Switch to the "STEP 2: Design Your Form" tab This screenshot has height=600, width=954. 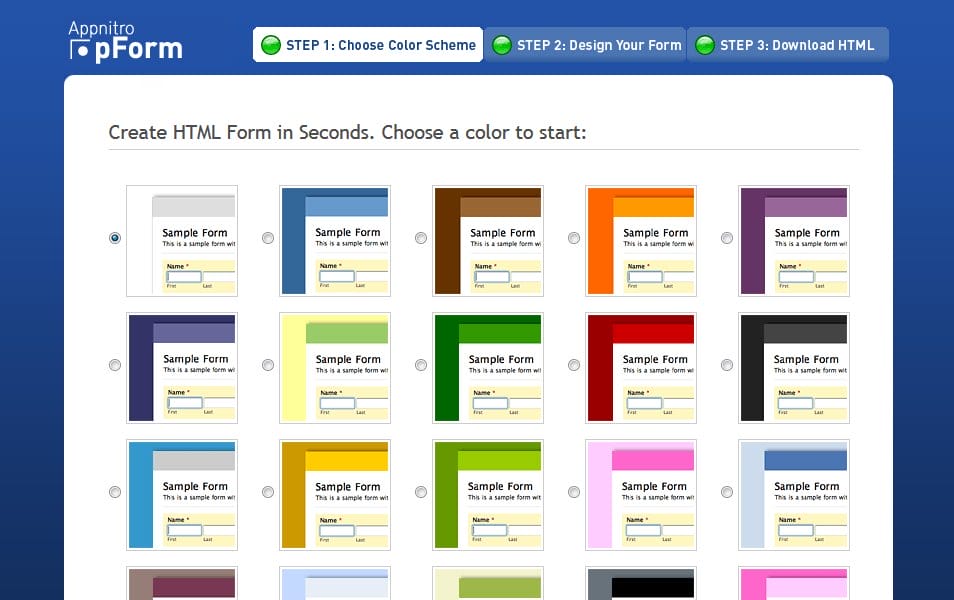coord(592,44)
